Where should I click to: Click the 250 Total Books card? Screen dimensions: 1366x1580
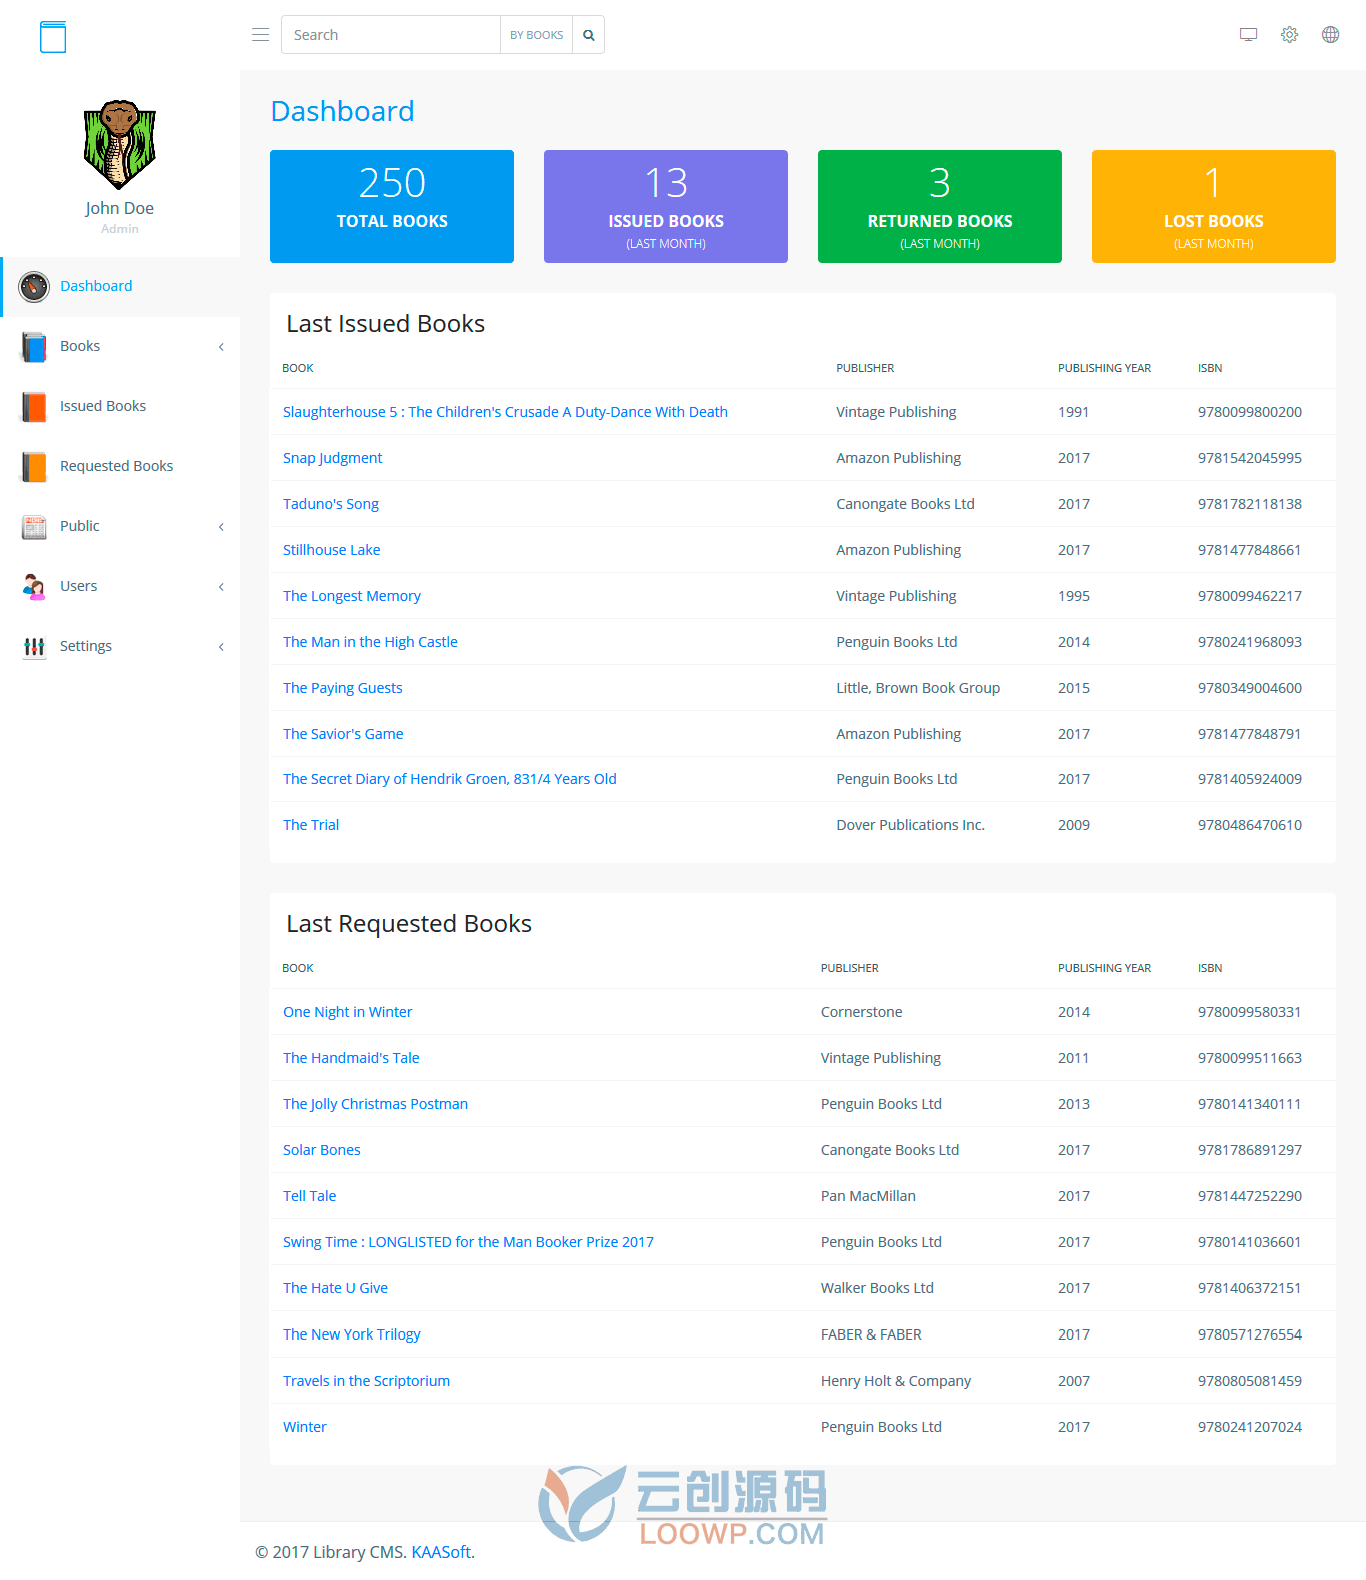pyautogui.click(x=392, y=206)
